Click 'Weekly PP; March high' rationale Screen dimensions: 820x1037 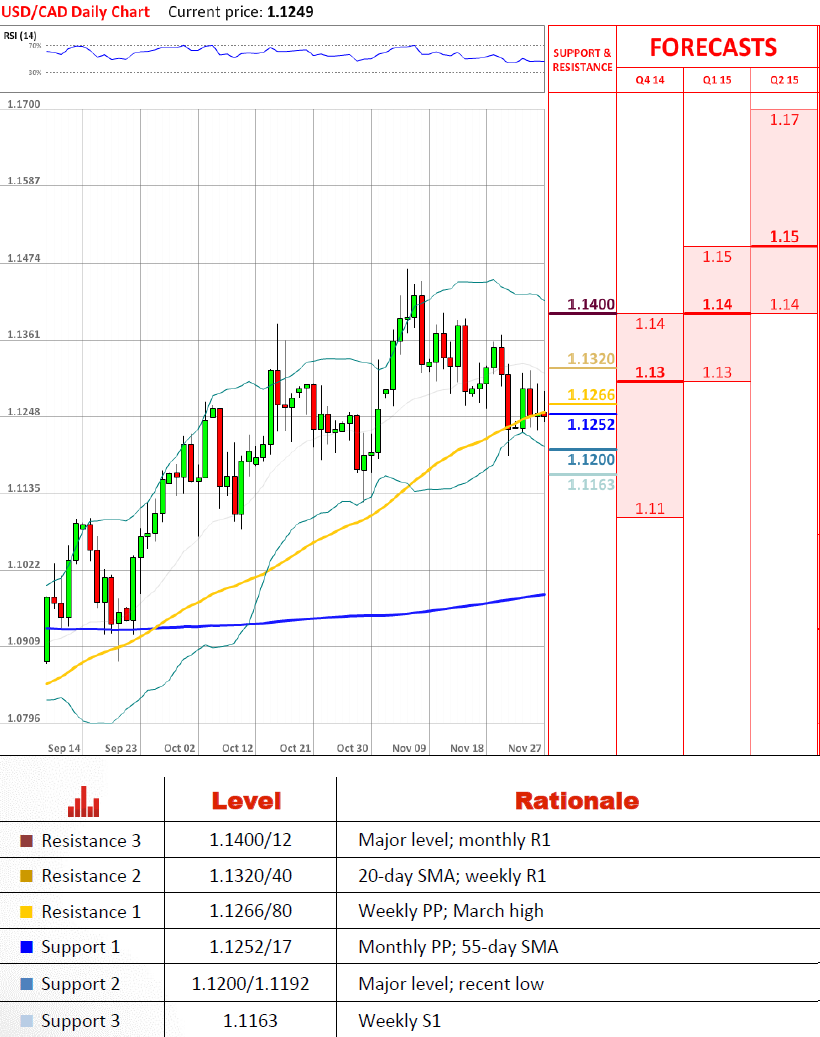(x=451, y=911)
